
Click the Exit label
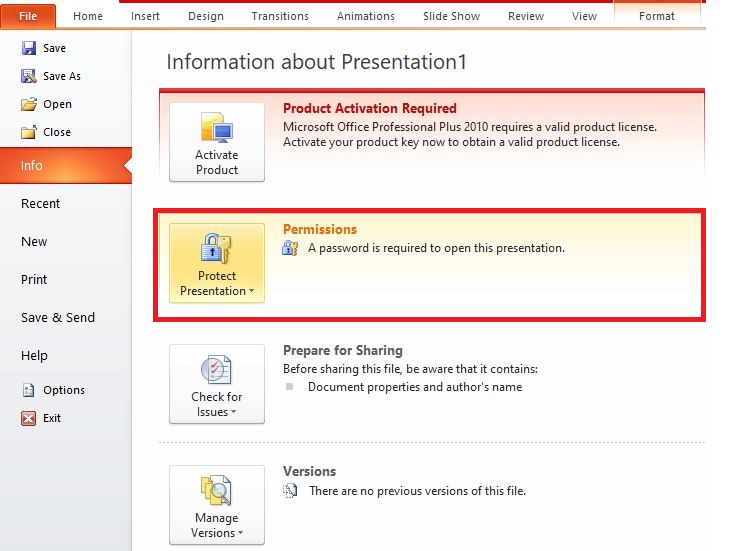(52, 418)
